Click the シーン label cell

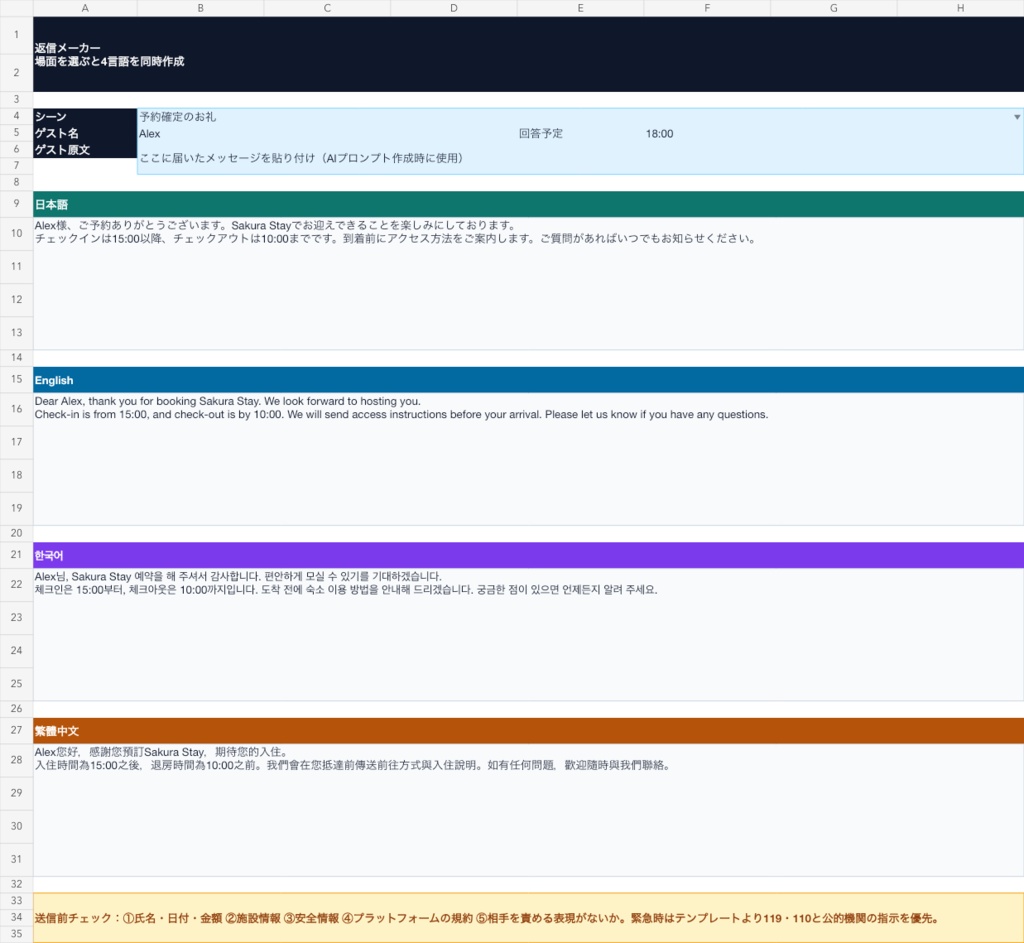85,117
